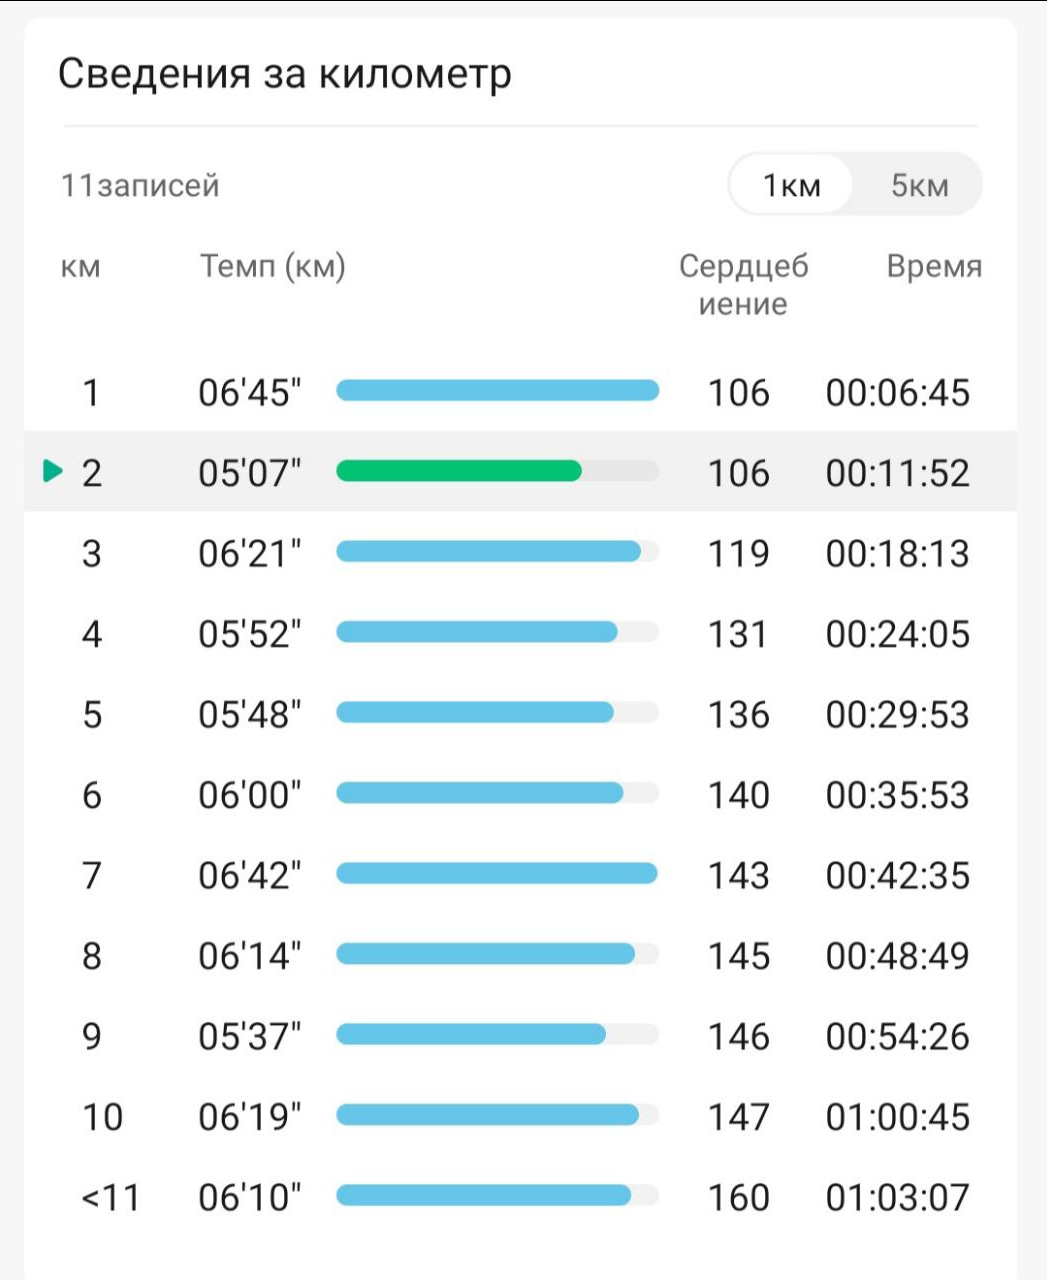Tap the 11записей record count label
This screenshot has width=1047, height=1280.
pyautogui.click(x=140, y=186)
